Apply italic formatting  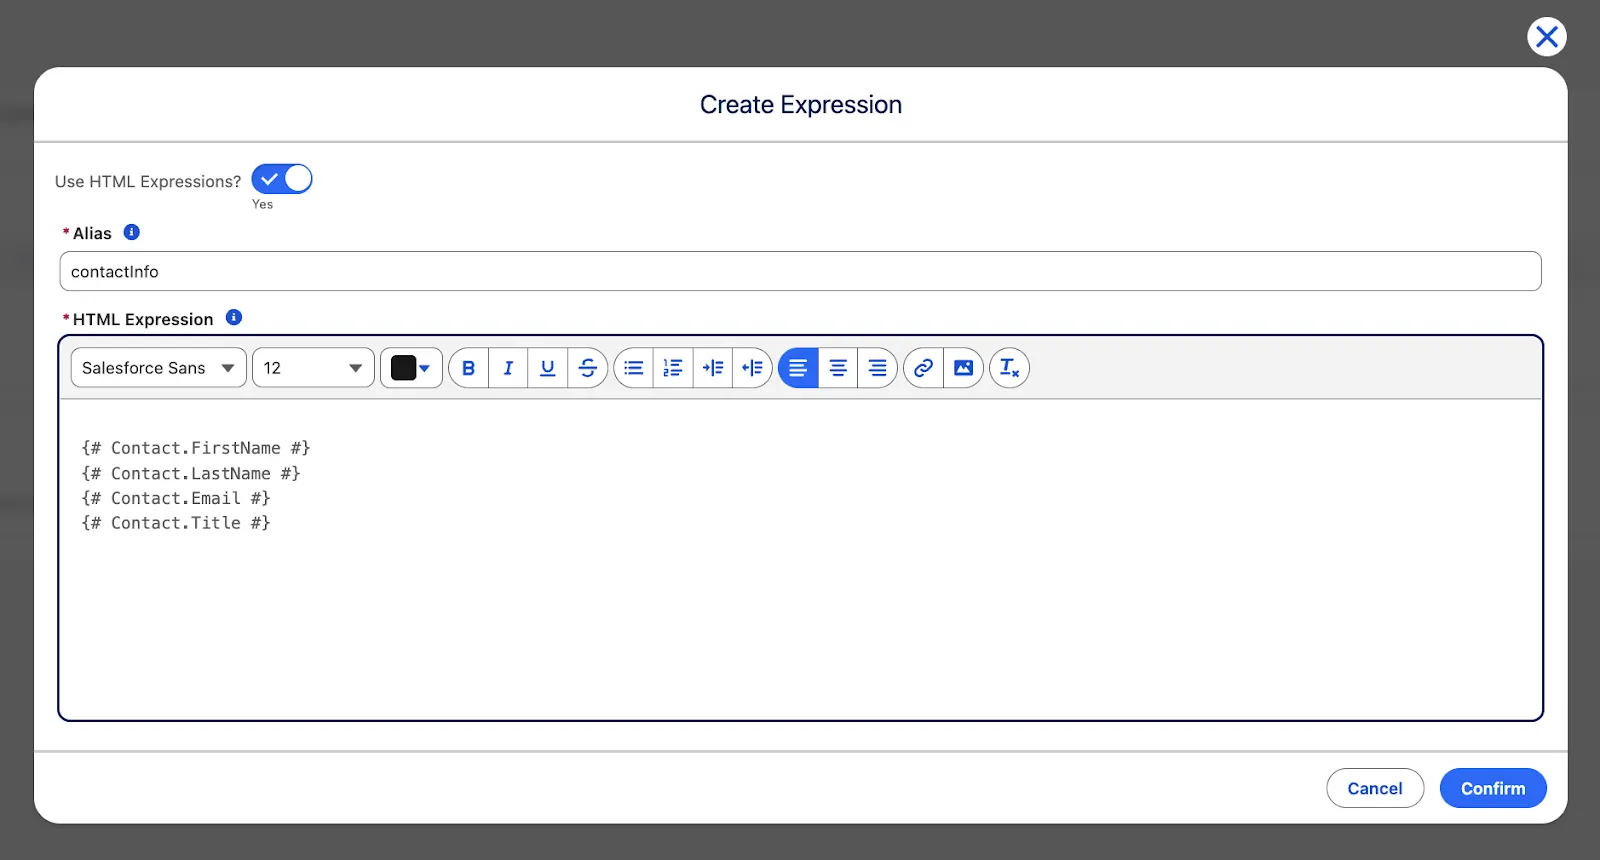tap(508, 368)
